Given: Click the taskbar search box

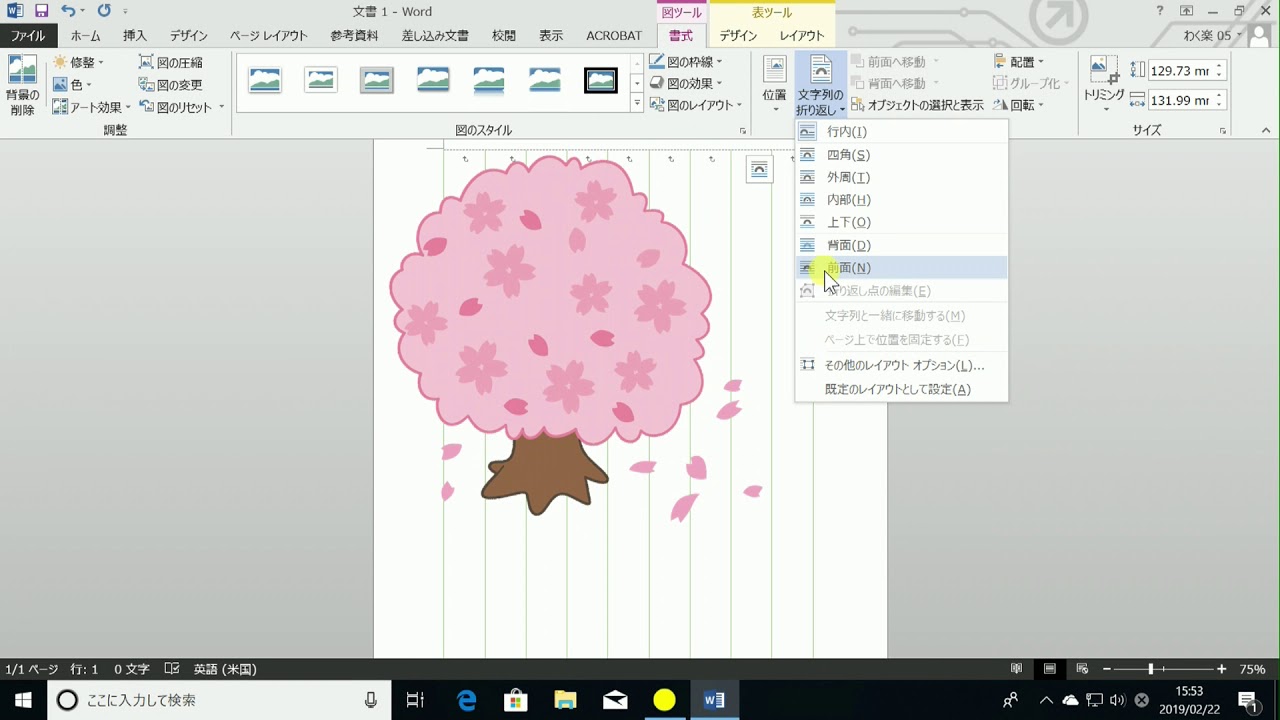Looking at the screenshot, I should (x=219, y=700).
